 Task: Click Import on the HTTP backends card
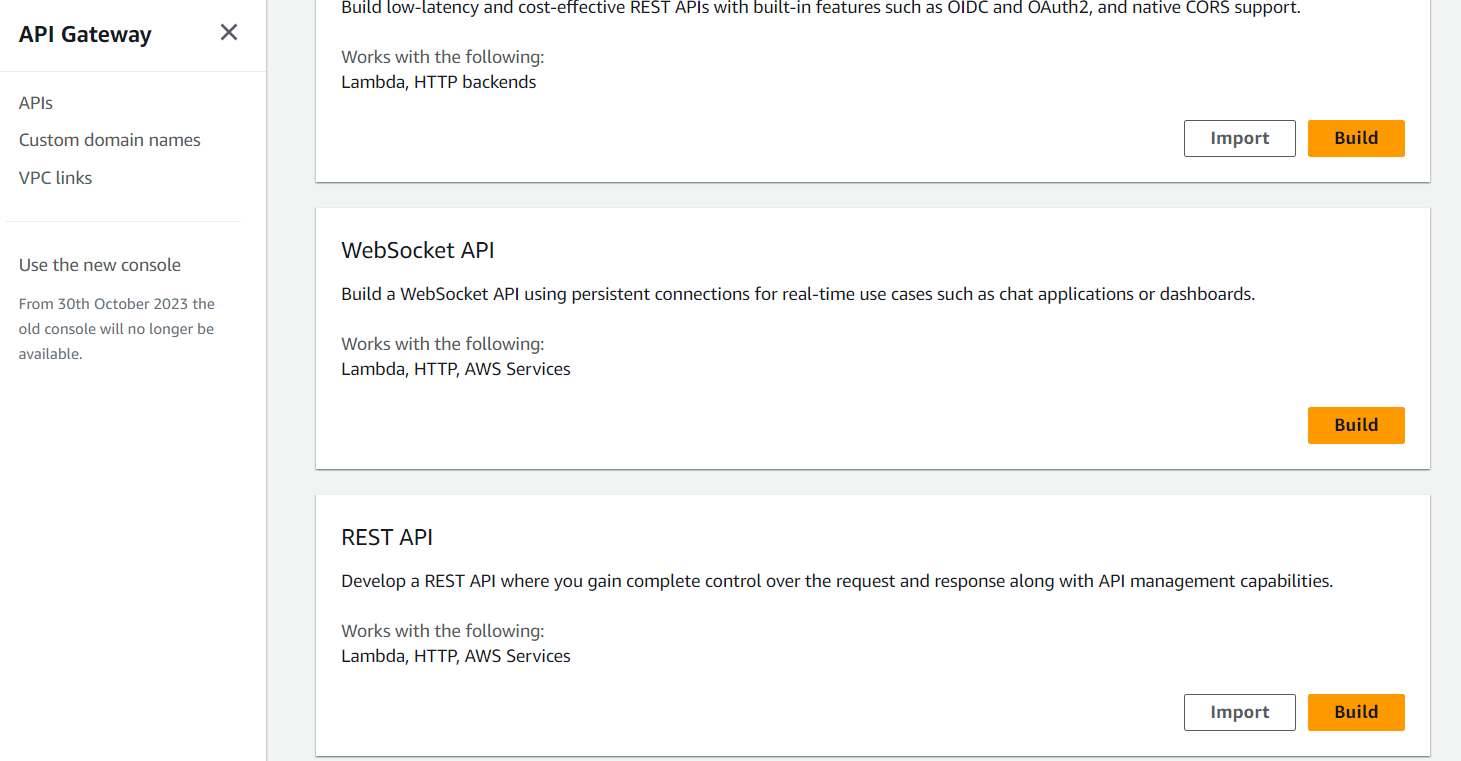point(1240,138)
